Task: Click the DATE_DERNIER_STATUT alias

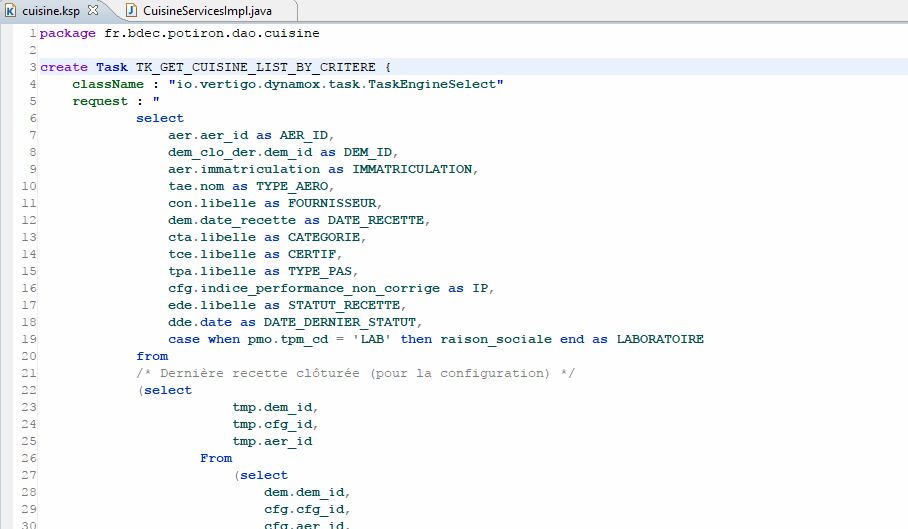Action: tap(340, 322)
